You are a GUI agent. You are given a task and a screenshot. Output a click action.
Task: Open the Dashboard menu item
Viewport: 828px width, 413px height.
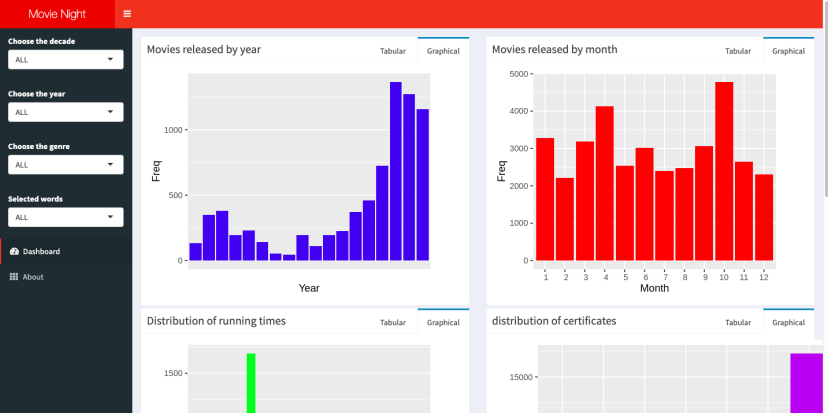pos(66,251)
